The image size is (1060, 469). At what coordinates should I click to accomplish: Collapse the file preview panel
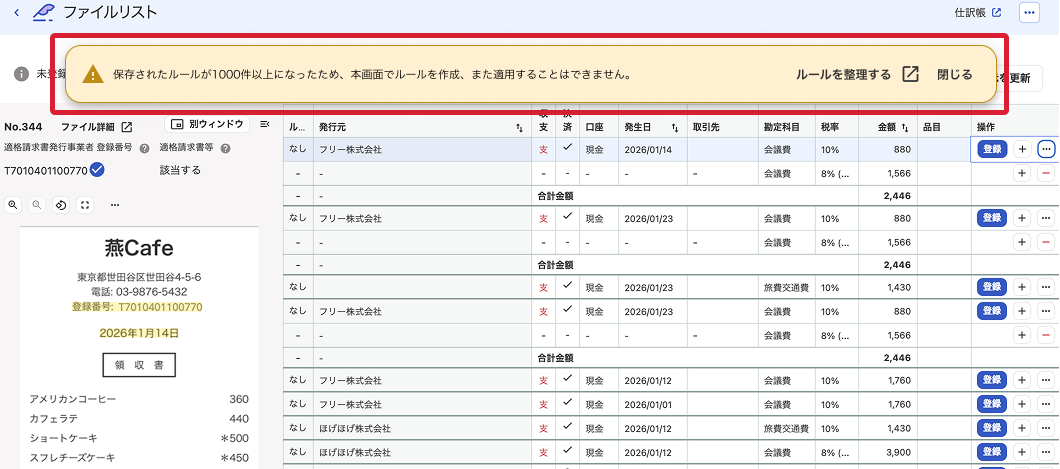pos(265,124)
